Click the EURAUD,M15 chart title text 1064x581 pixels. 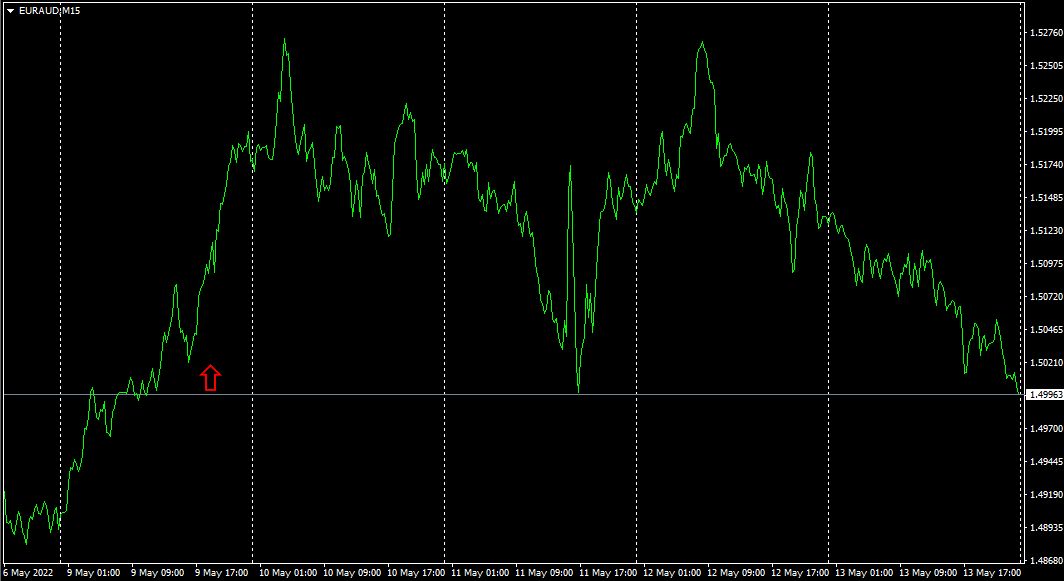tap(50, 11)
